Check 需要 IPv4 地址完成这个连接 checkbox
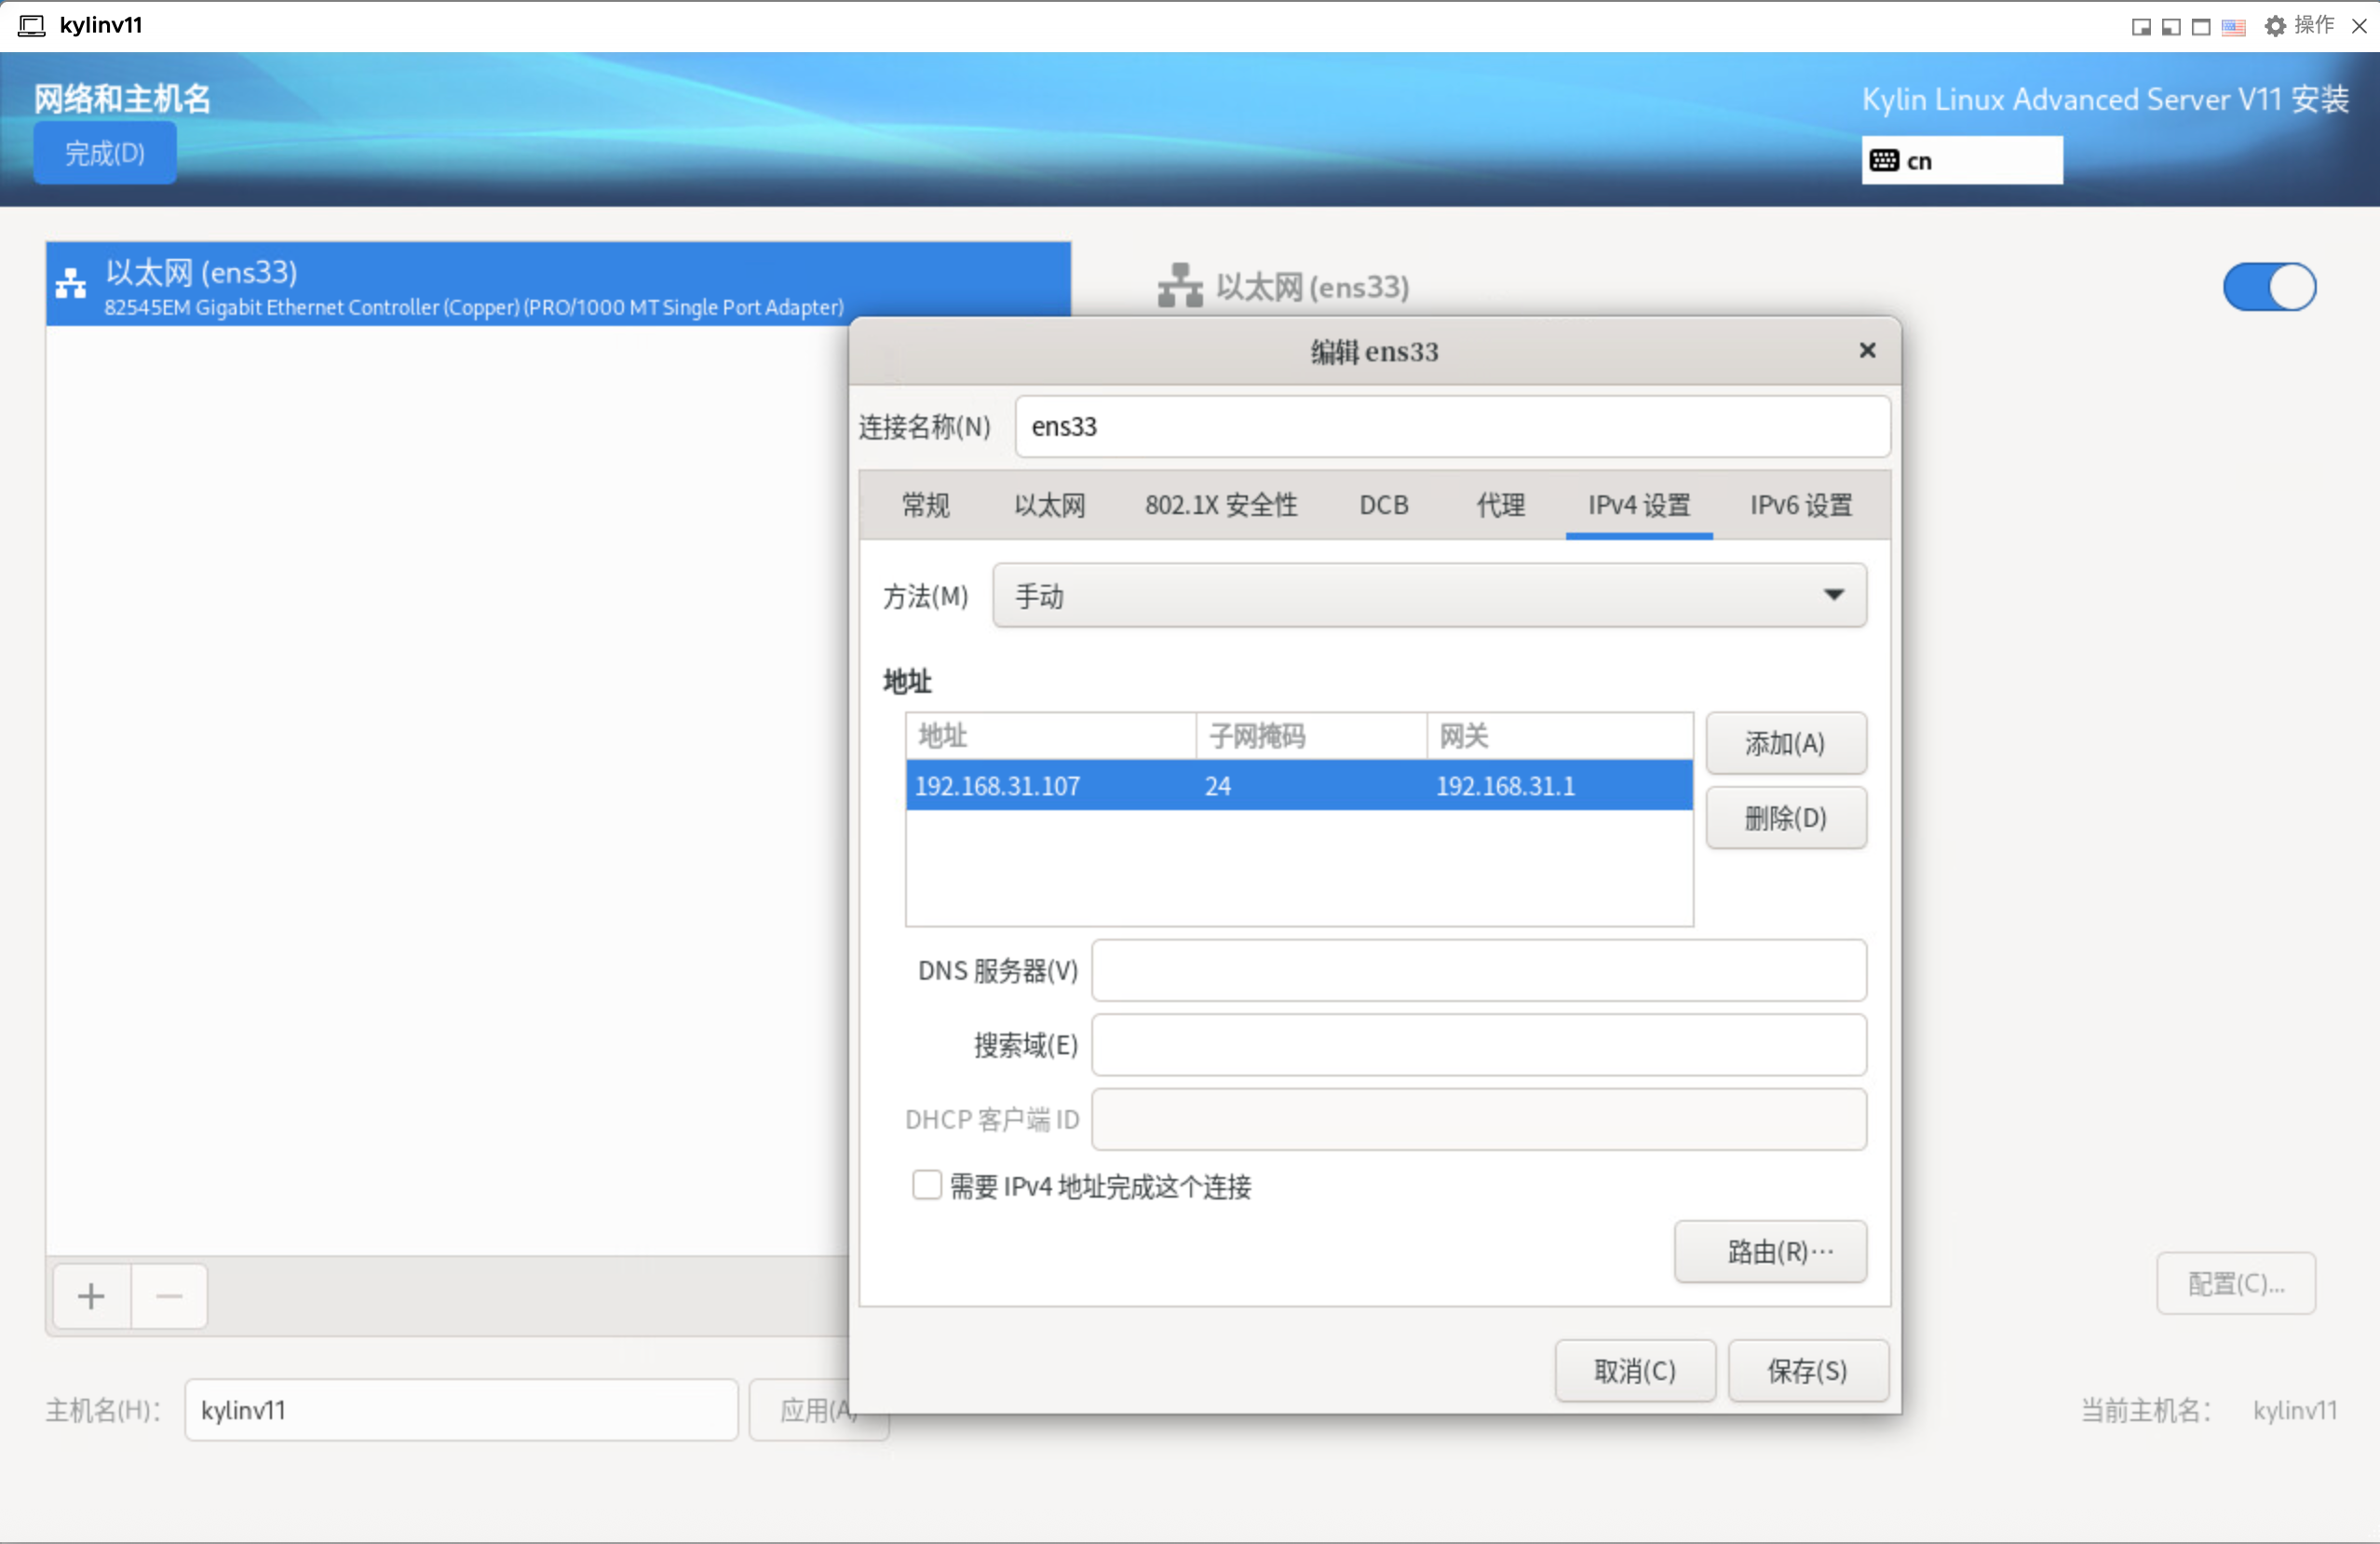The width and height of the screenshot is (2380, 1544). tap(926, 1185)
